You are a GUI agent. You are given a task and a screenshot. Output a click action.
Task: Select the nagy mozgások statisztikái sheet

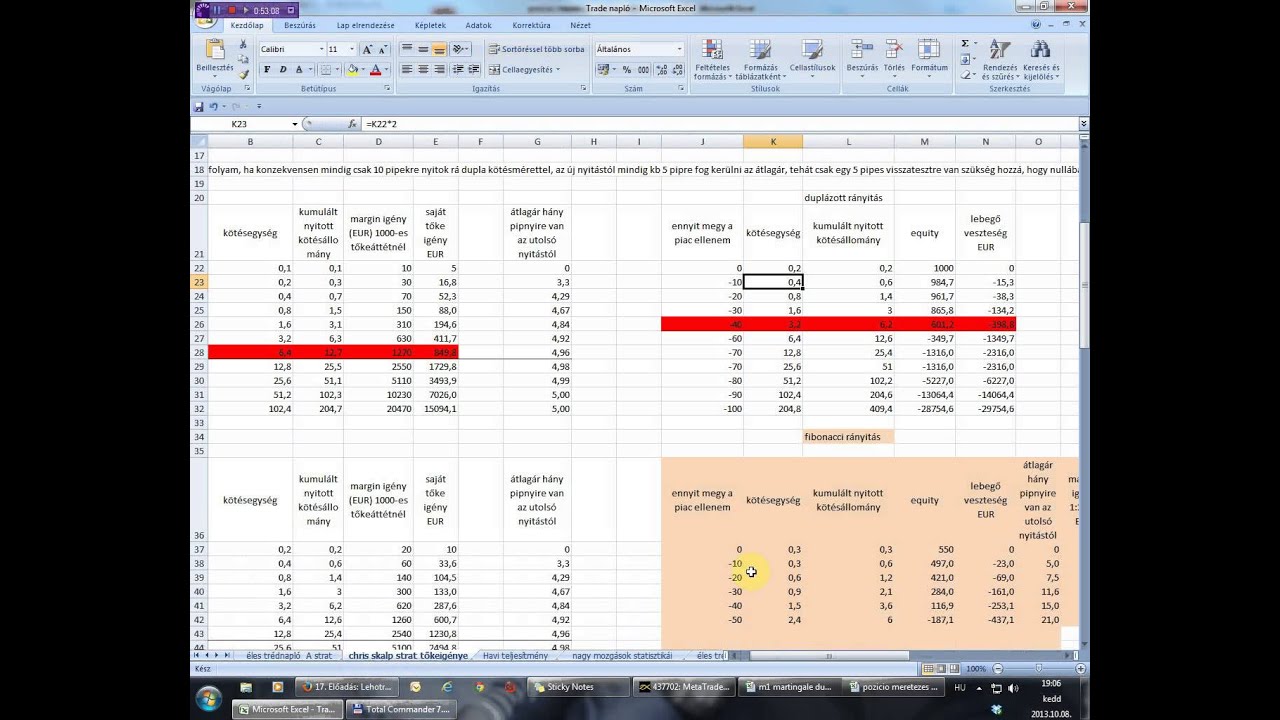coord(622,656)
